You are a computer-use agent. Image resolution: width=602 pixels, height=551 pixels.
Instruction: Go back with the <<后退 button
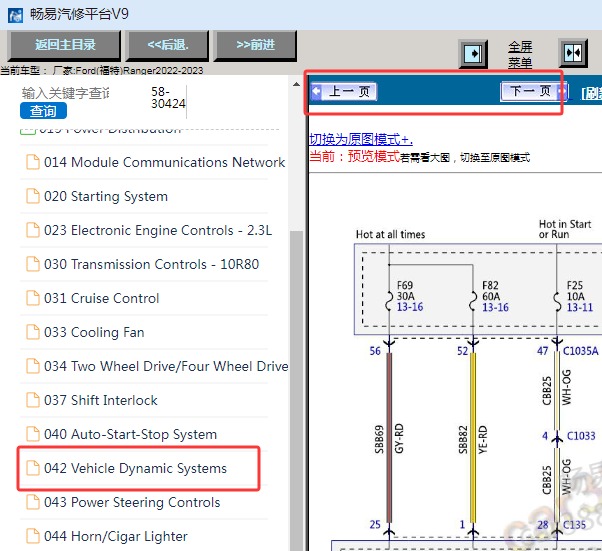pyautogui.click(x=168, y=45)
